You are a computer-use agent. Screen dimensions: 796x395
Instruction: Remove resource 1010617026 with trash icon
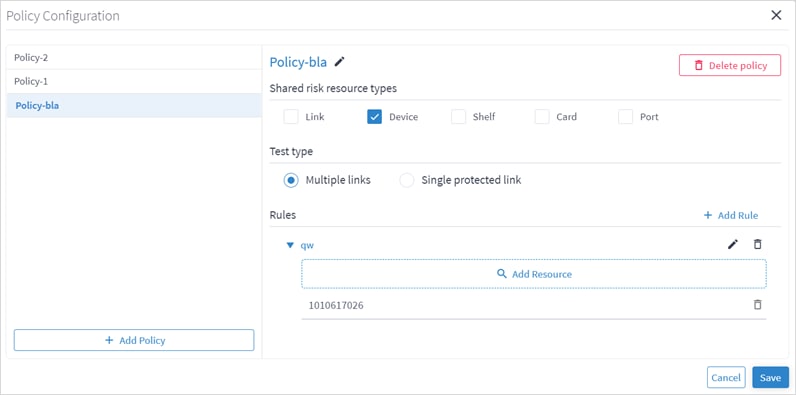tap(757, 305)
